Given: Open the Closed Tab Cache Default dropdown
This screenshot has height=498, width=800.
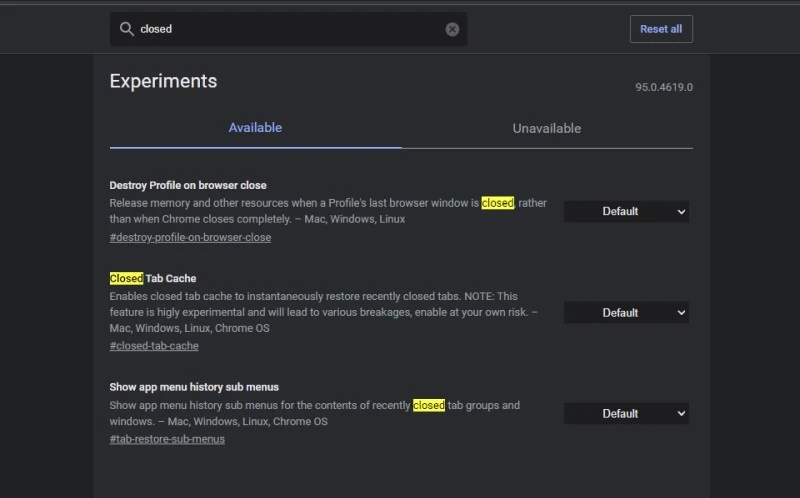Looking at the screenshot, I should (626, 313).
